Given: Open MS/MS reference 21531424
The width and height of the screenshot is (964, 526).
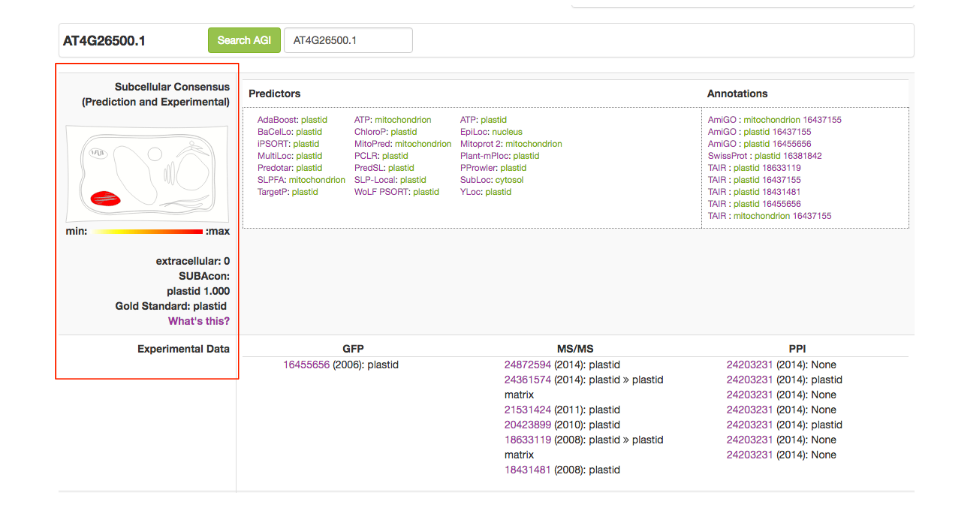Looking at the screenshot, I should (x=528, y=410).
